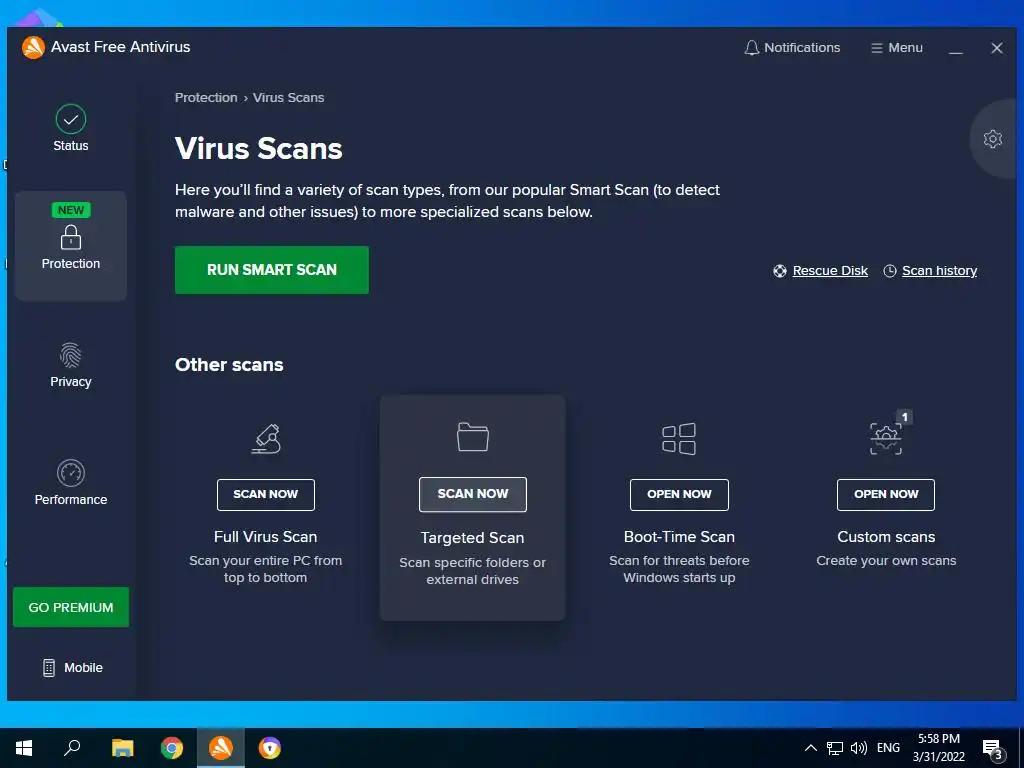This screenshot has width=1024, height=768.
Task: Select the Performance sidebar label
Action: [71, 500]
